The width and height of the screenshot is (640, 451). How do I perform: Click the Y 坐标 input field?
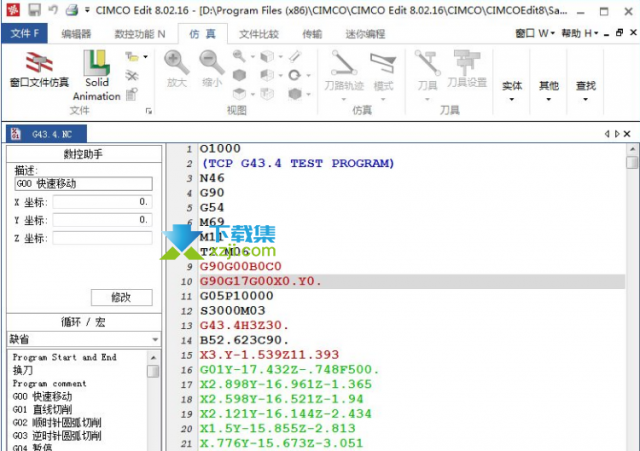click(102, 220)
